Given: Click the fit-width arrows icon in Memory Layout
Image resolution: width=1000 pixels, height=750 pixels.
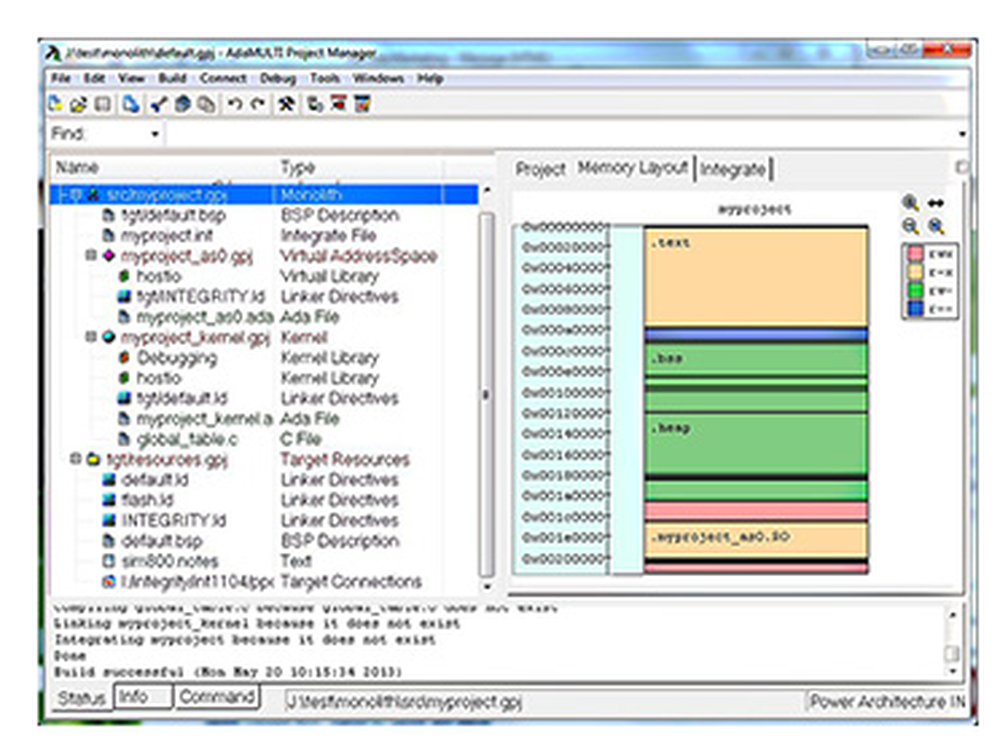Looking at the screenshot, I should [937, 203].
